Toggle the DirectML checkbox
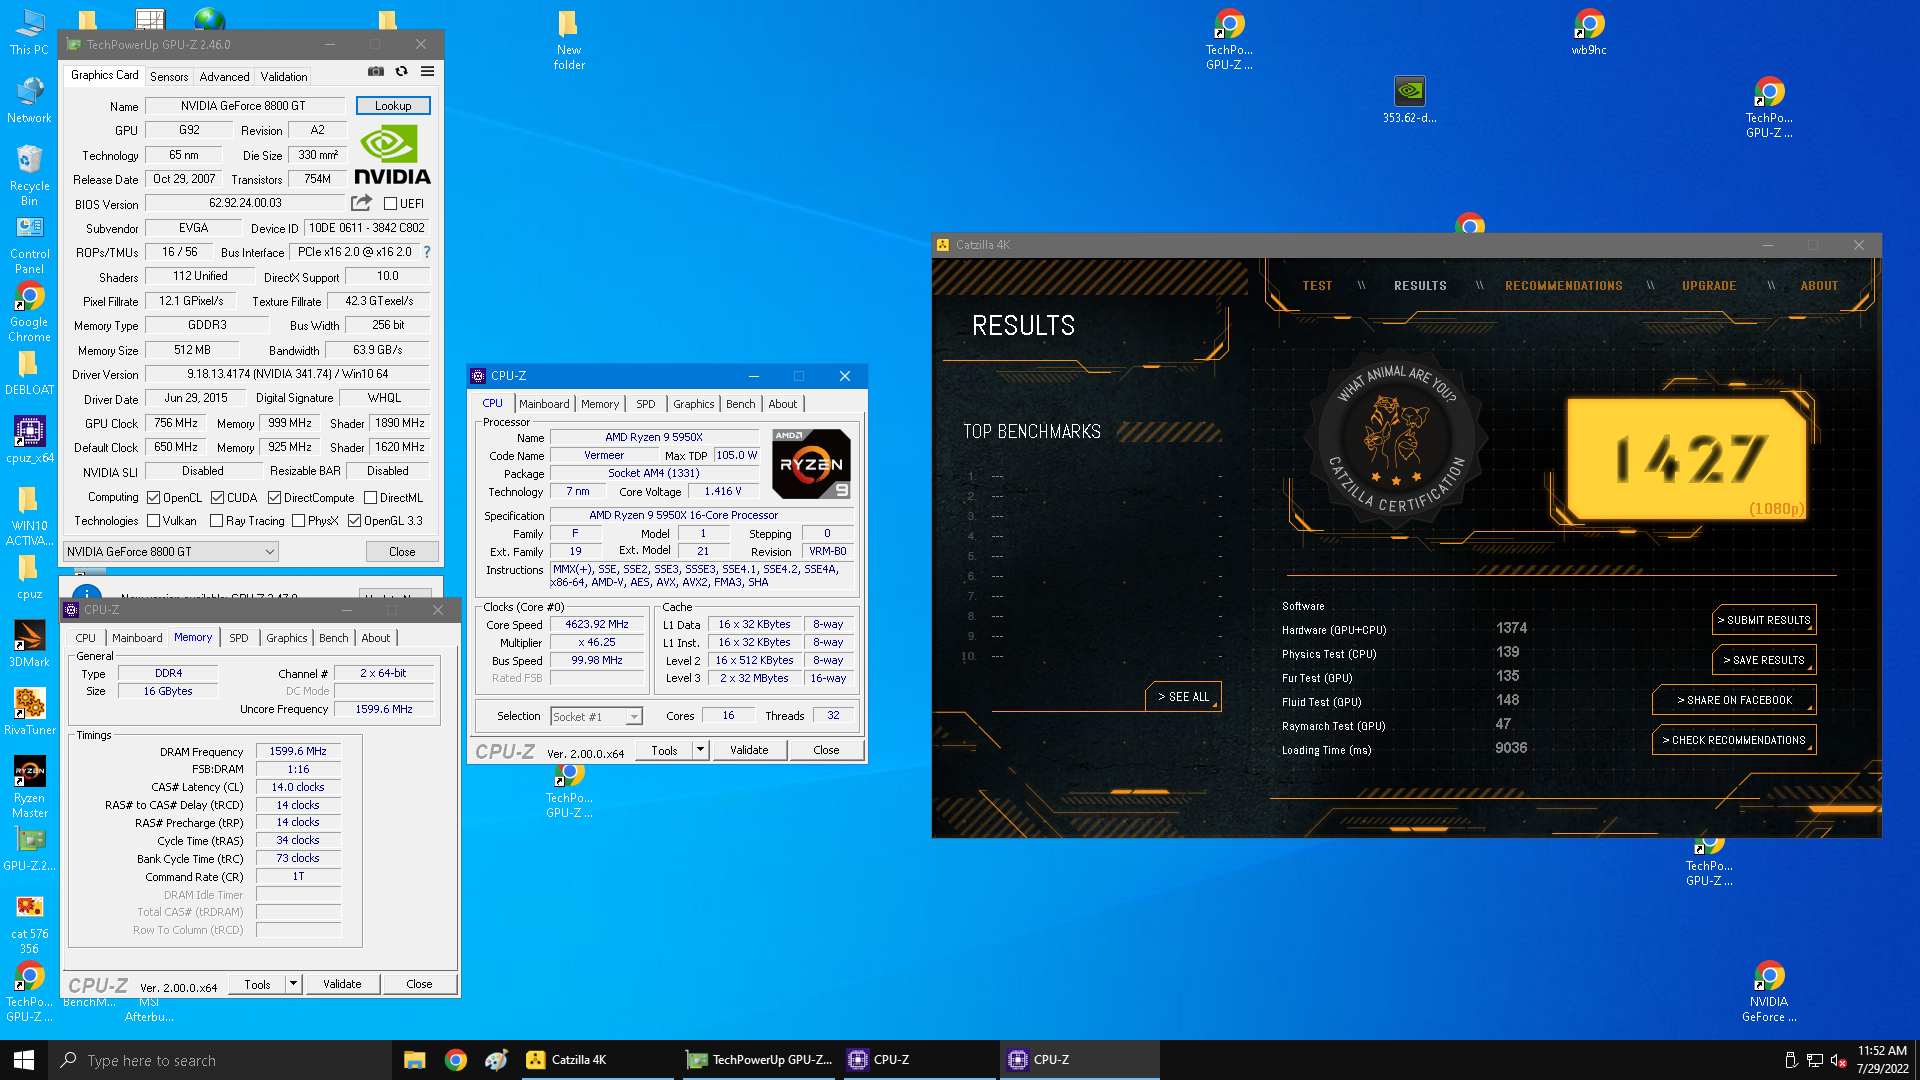Image resolution: width=1920 pixels, height=1080 pixels. tap(370, 498)
